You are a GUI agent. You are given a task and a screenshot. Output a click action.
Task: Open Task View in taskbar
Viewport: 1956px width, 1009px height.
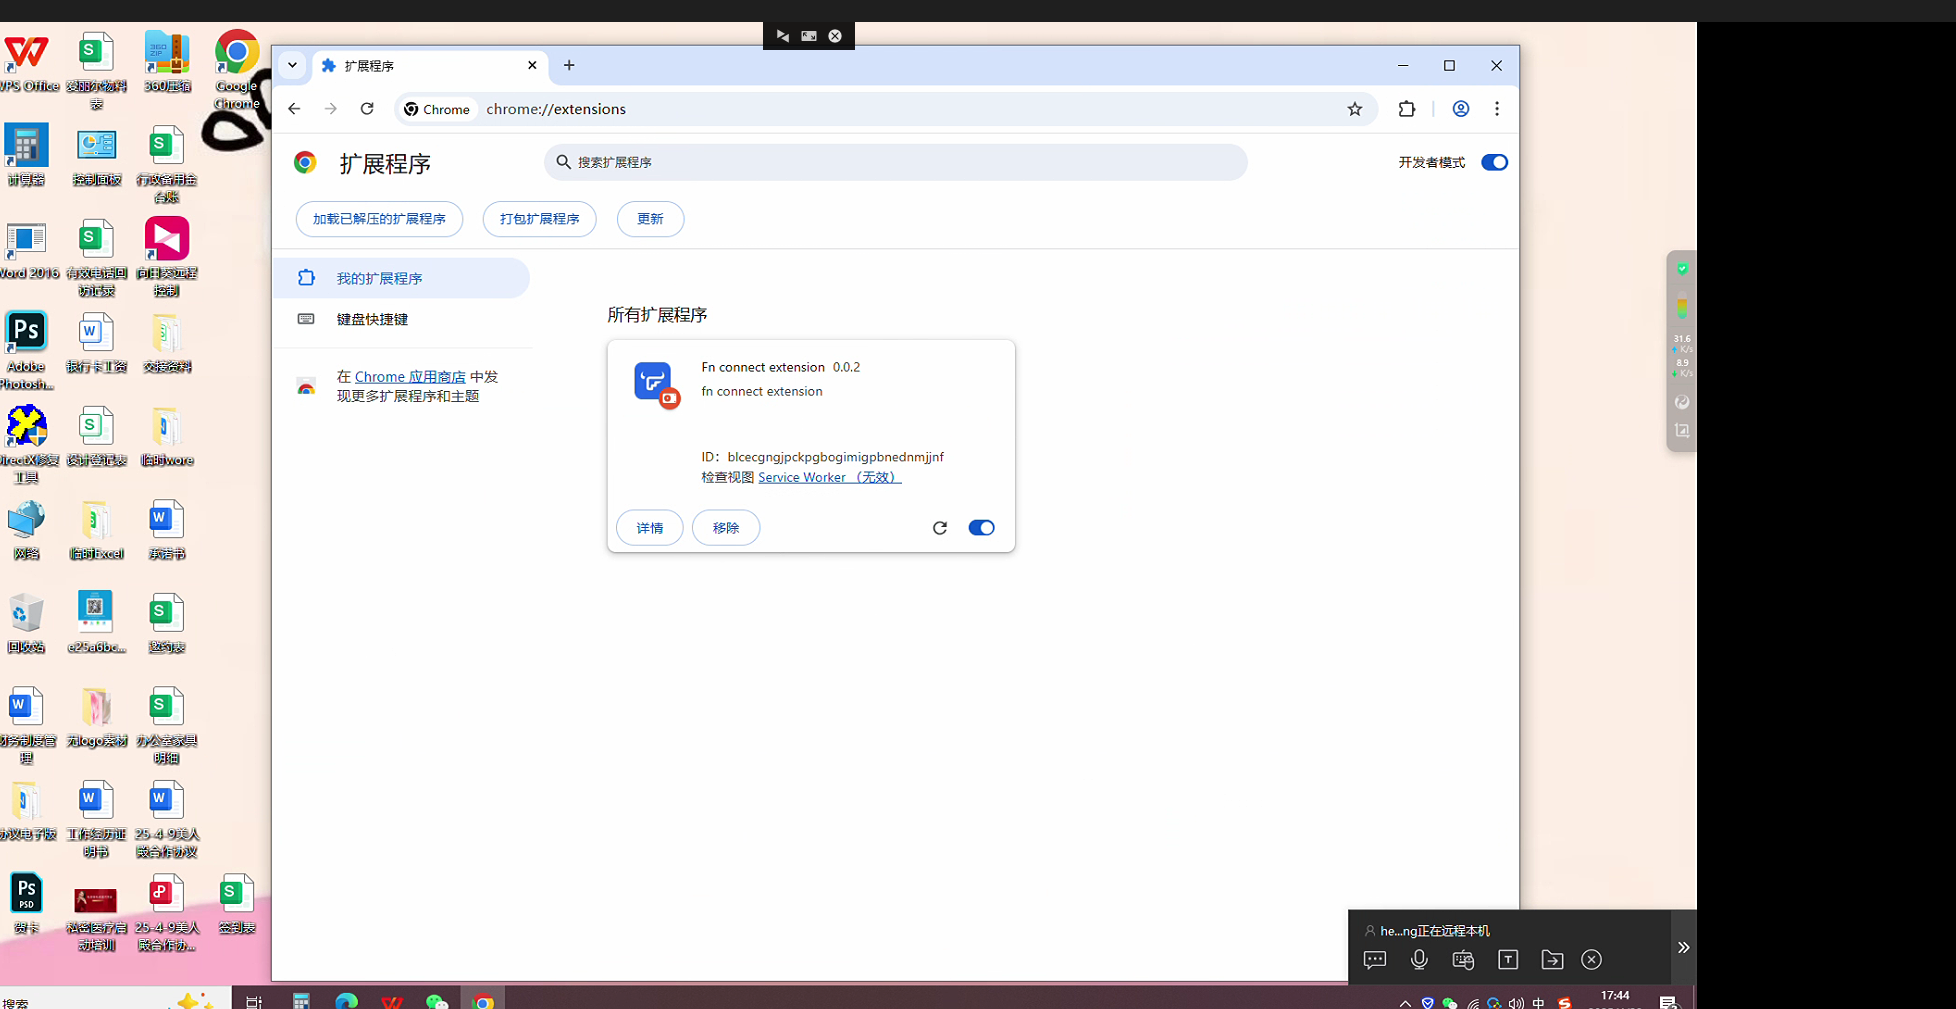pos(254,1000)
